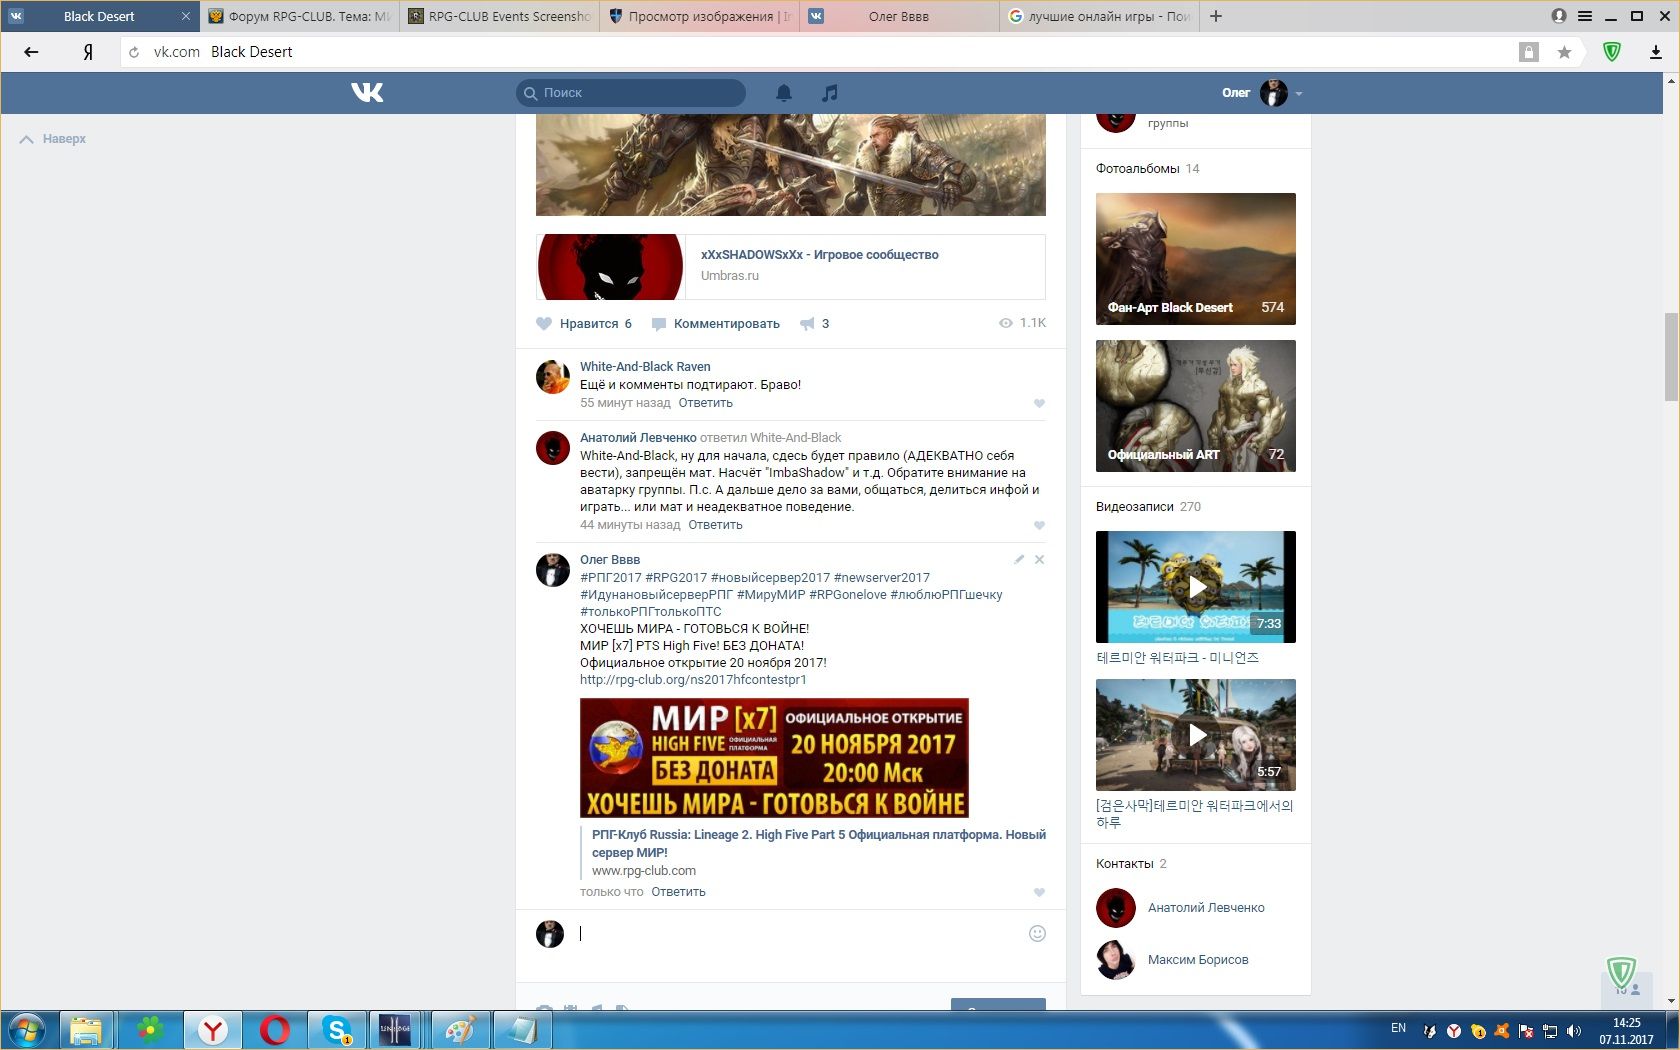The height and width of the screenshot is (1050, 1680).
Task: Expand the Олег profile dropdown menu
Action: coord(1298,93)
